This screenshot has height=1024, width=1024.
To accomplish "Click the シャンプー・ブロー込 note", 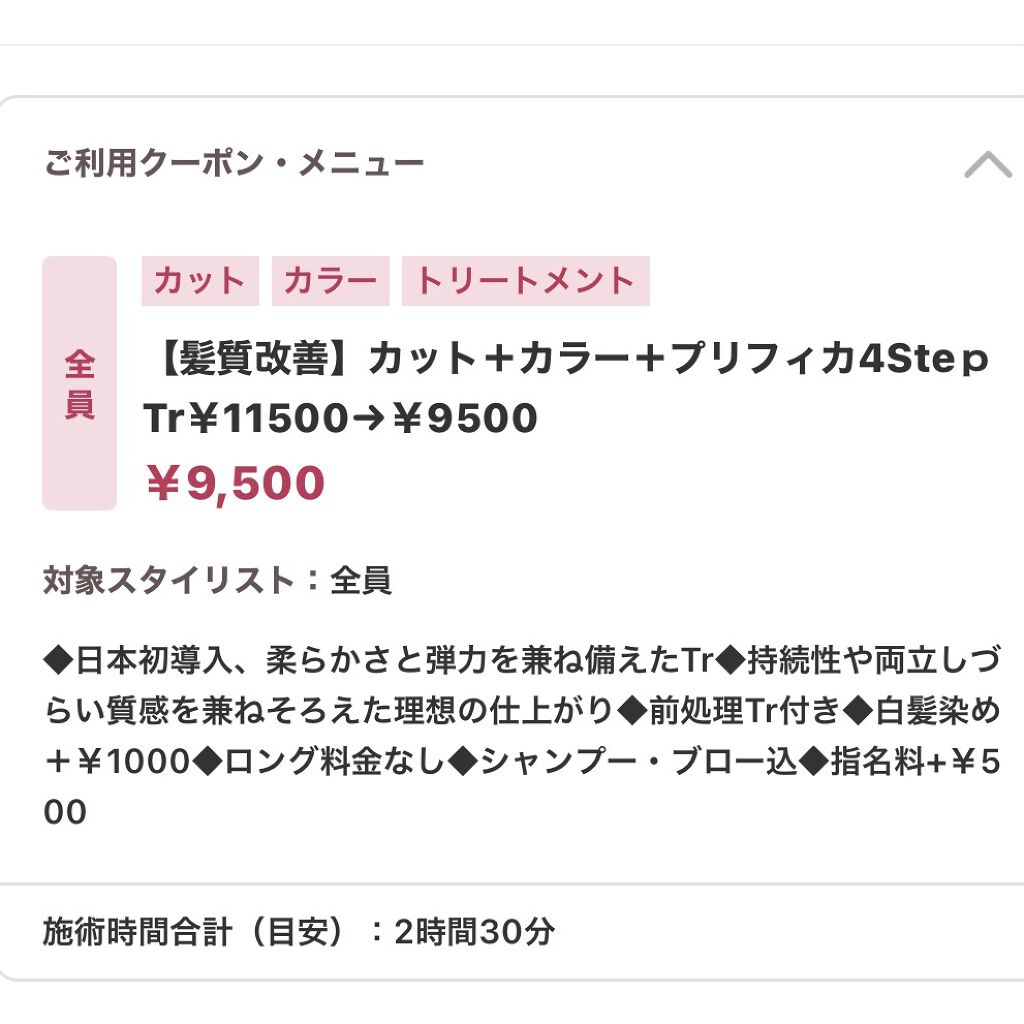I will pyautogui.click(x=638, y=761).
